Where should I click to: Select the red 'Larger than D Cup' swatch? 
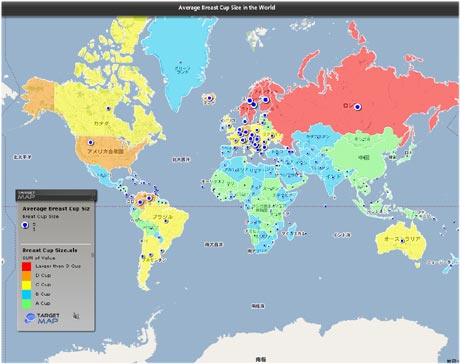click(x=26, y=266)
